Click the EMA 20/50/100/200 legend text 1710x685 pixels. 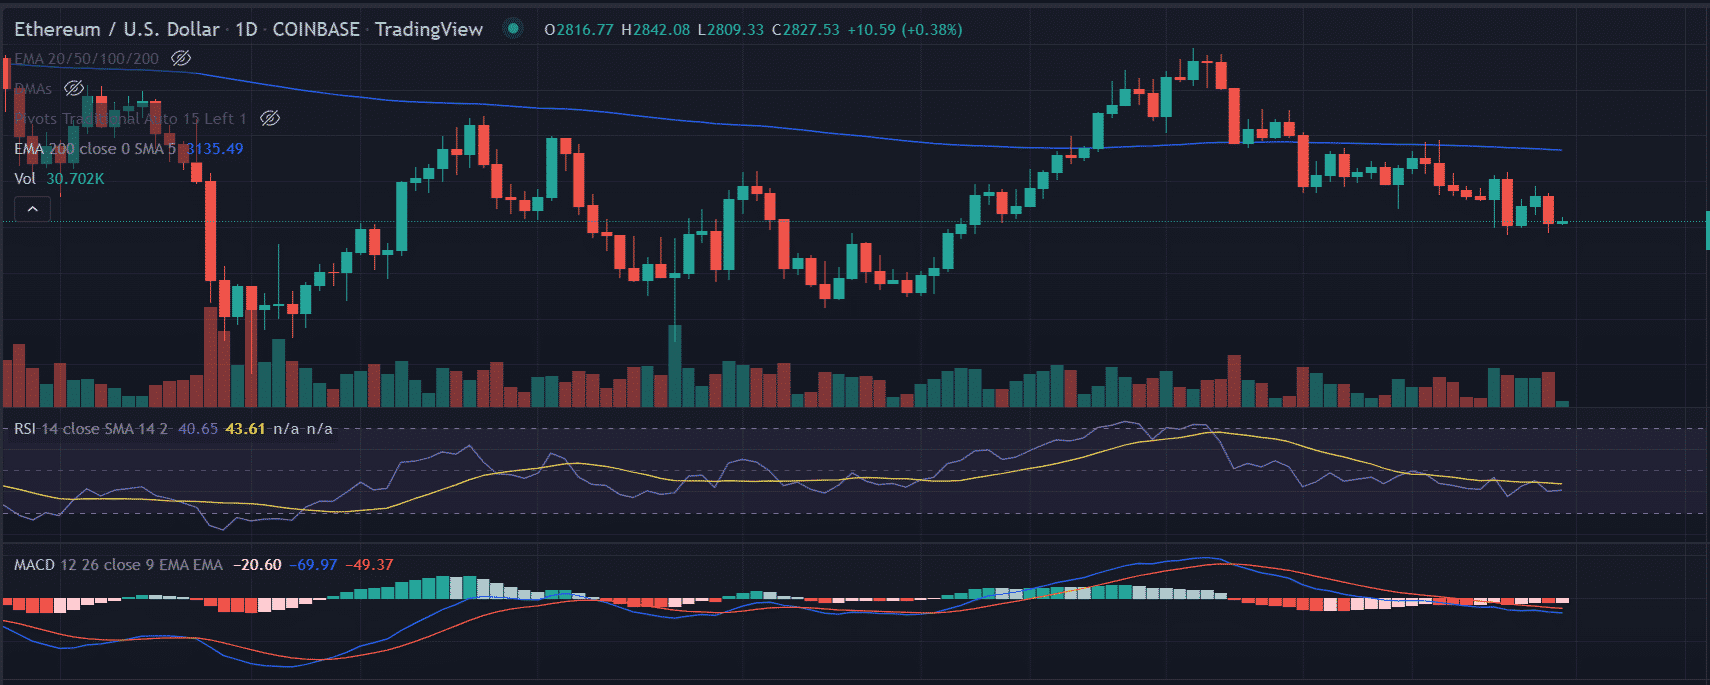tap(86, 59)
